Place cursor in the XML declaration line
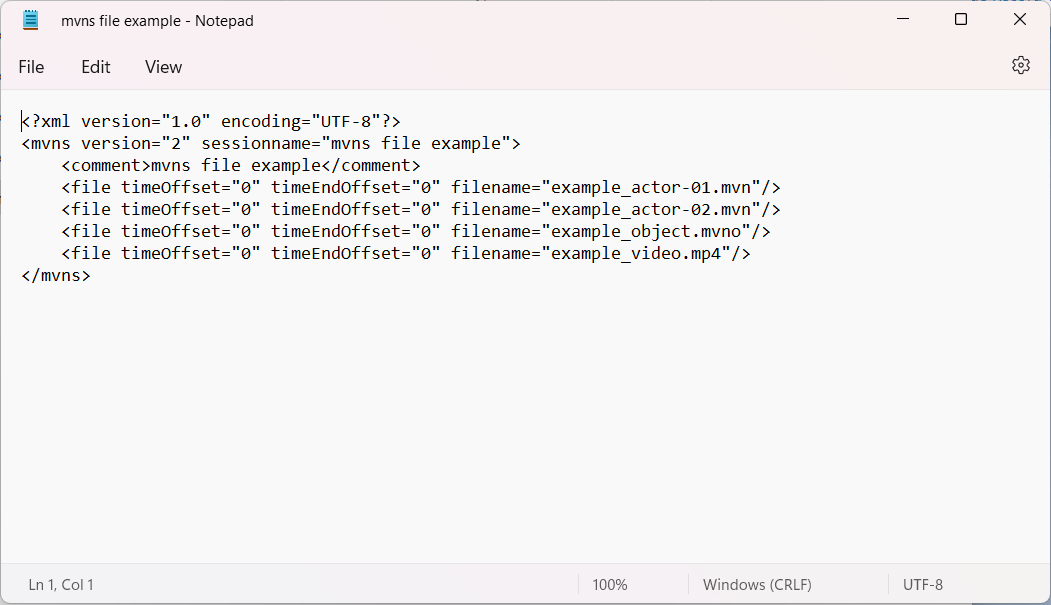 (210, 121)
